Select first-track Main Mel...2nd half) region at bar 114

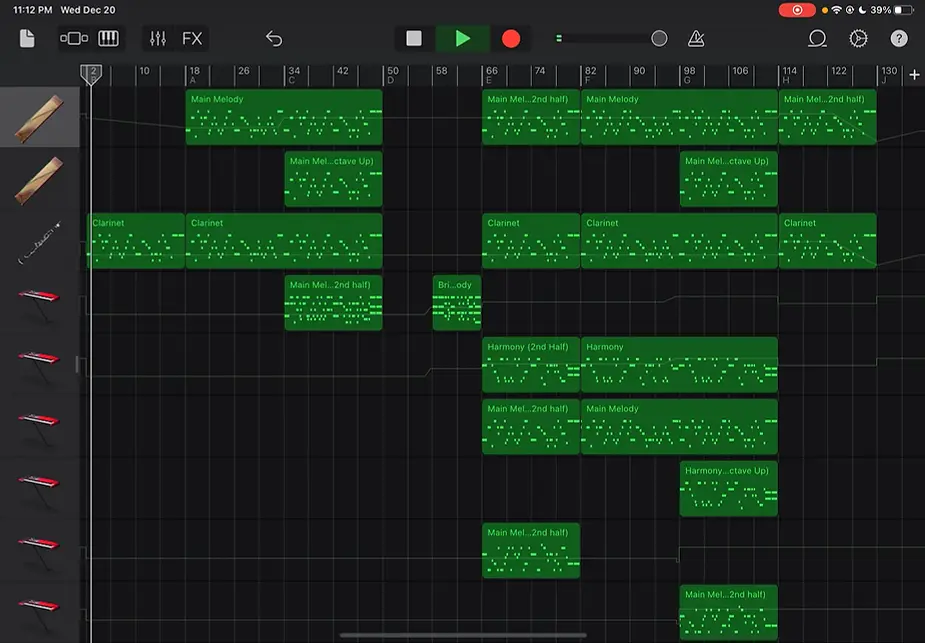(828, 117)
